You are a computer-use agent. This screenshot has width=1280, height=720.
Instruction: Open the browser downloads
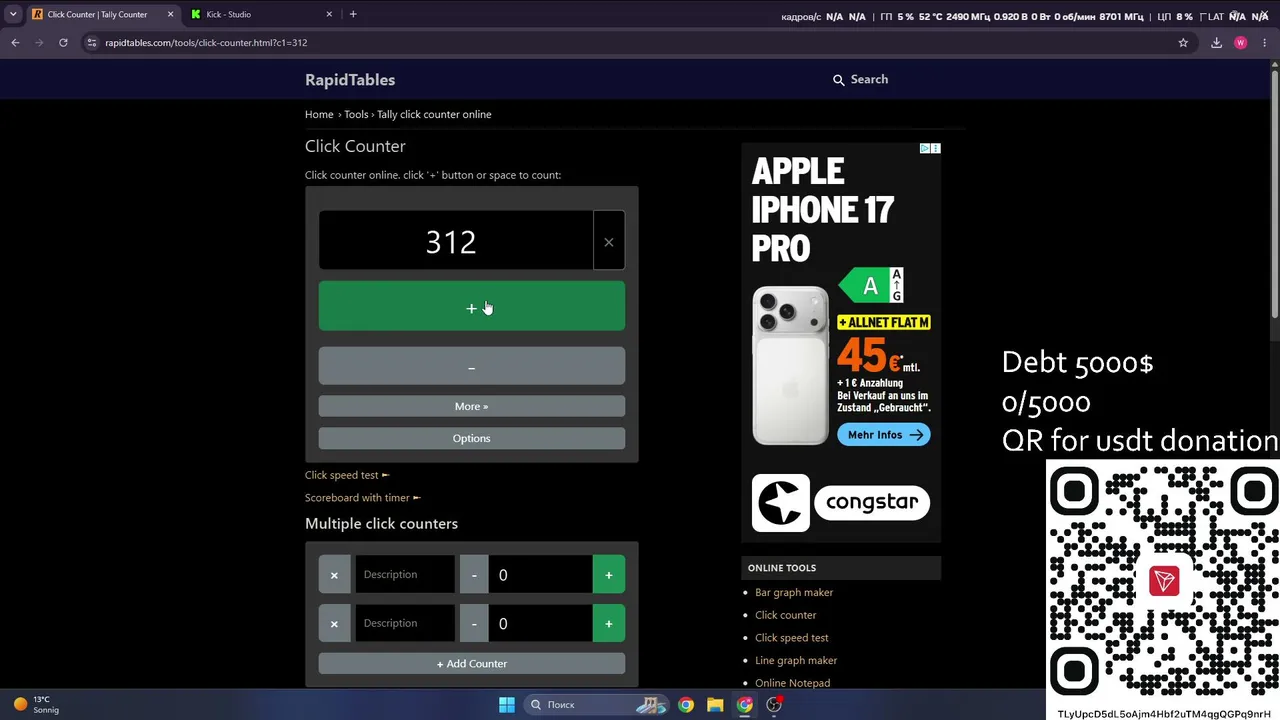1216,43
